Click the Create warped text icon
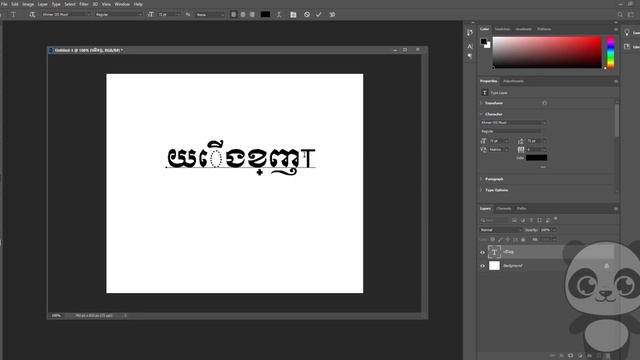 click(x=279, y=14)
